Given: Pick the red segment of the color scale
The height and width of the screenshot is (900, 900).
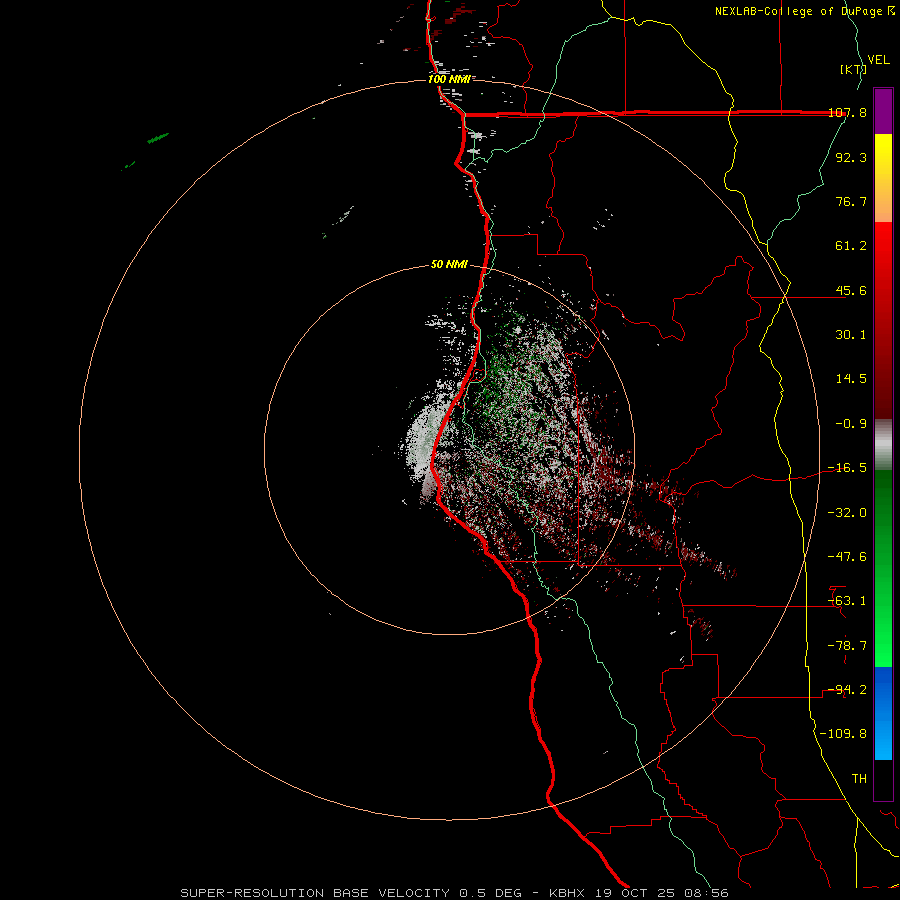Looking at the screenshot, I should (x=883, y=320).
